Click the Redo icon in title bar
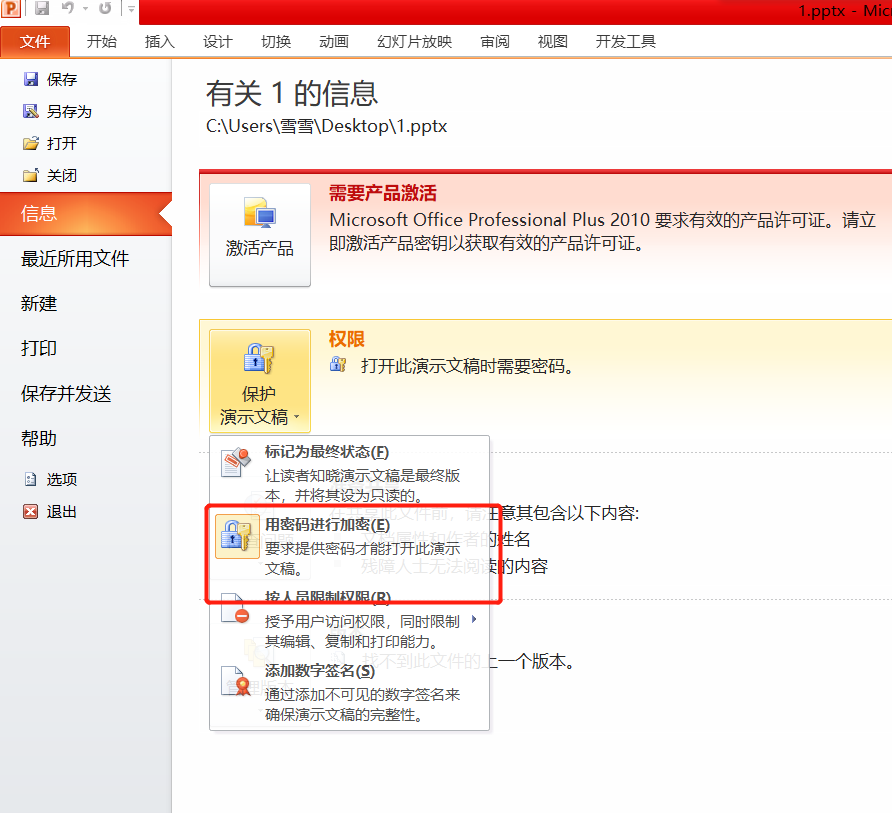892x813 pixels. pos(105,9)
